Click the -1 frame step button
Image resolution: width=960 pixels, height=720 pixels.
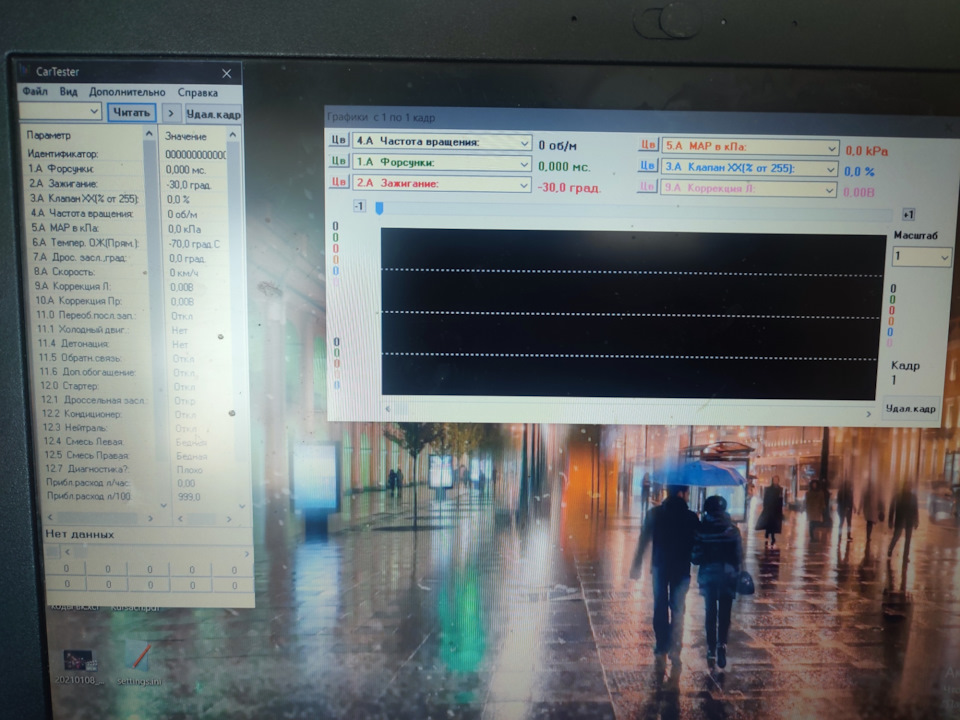click(x=359, y=206)
